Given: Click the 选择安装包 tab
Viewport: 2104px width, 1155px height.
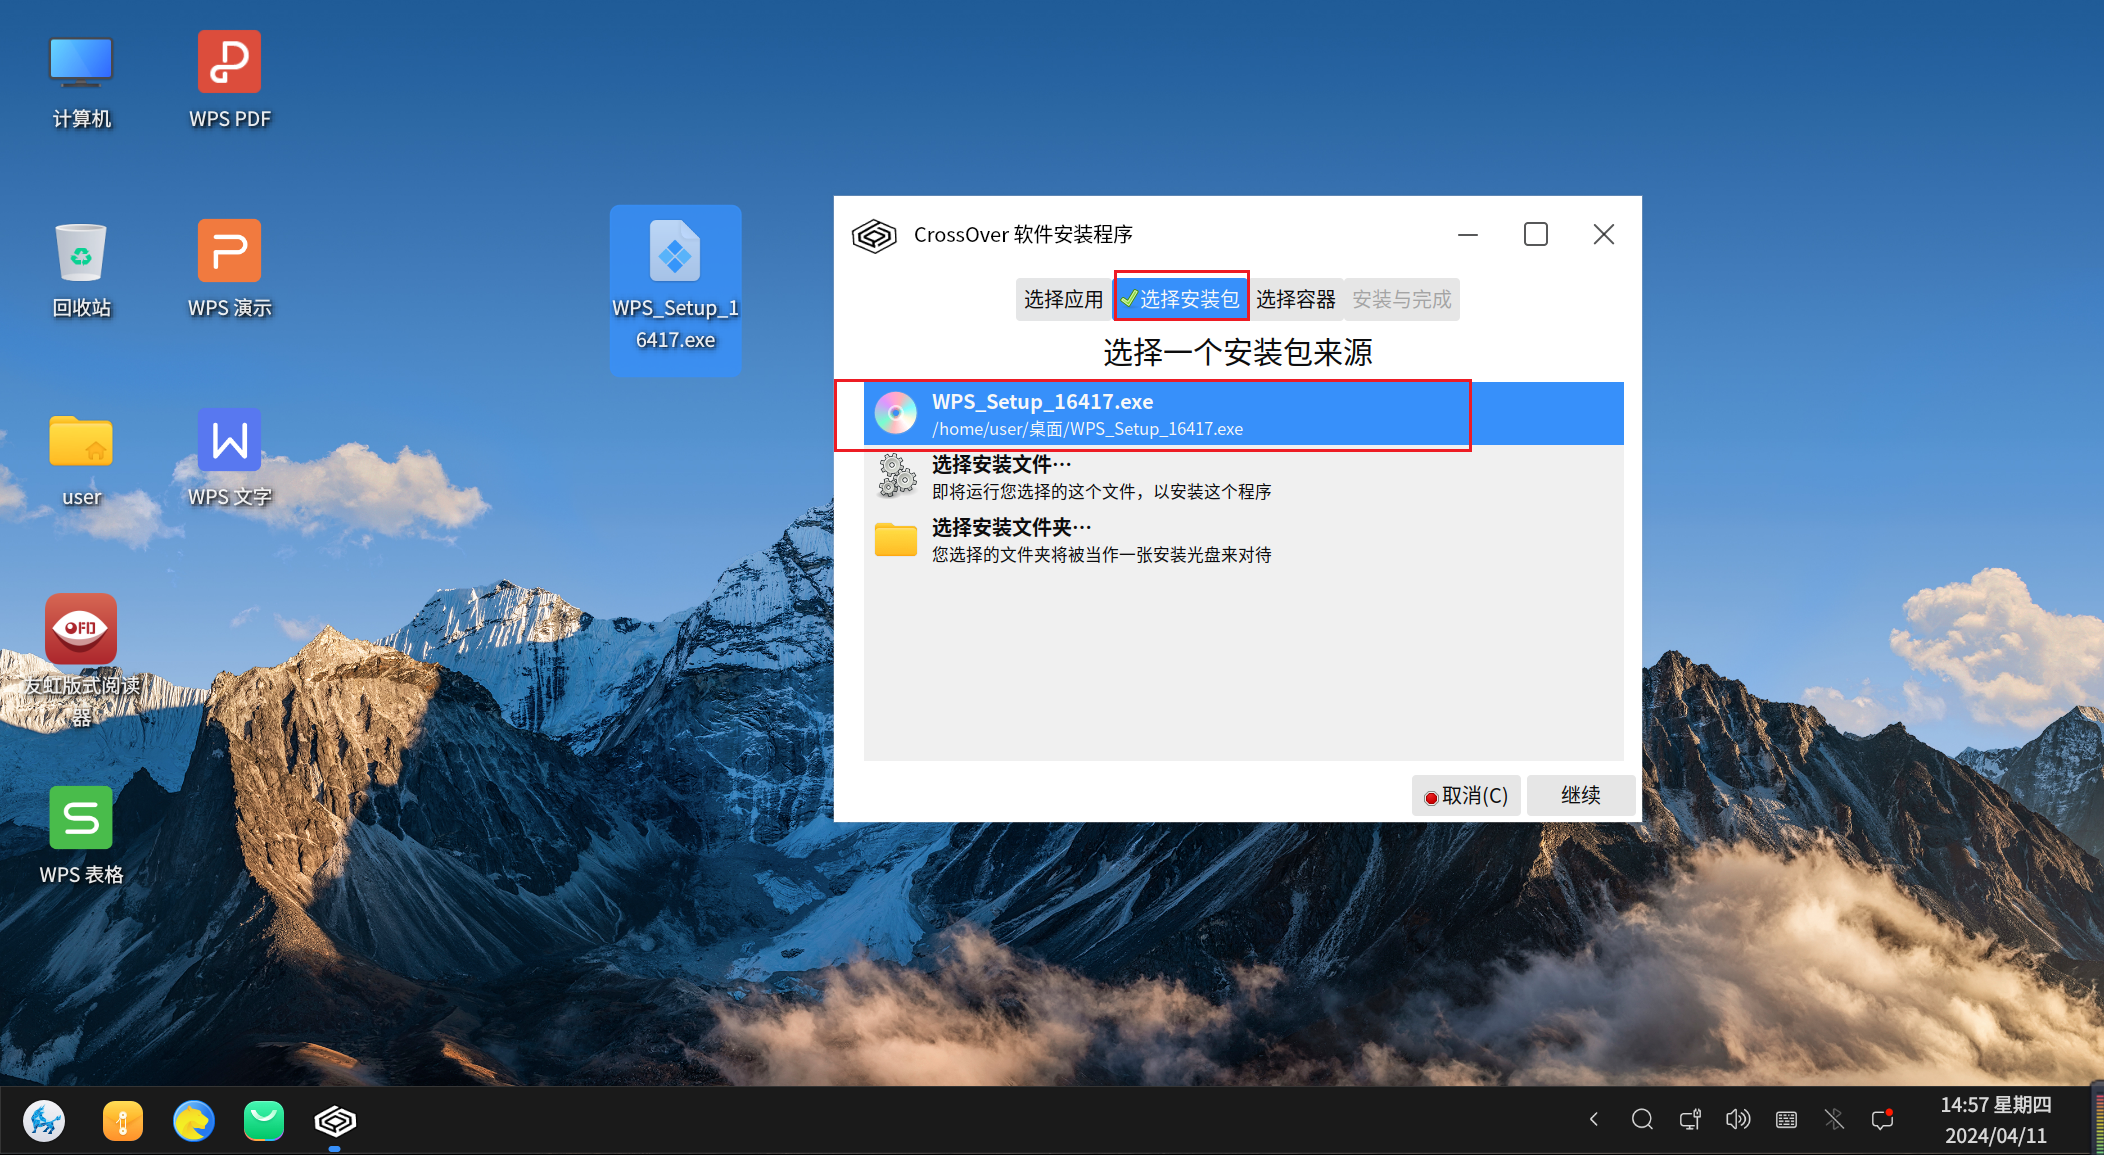Looking at the screenshot, I should (1181, 299).
